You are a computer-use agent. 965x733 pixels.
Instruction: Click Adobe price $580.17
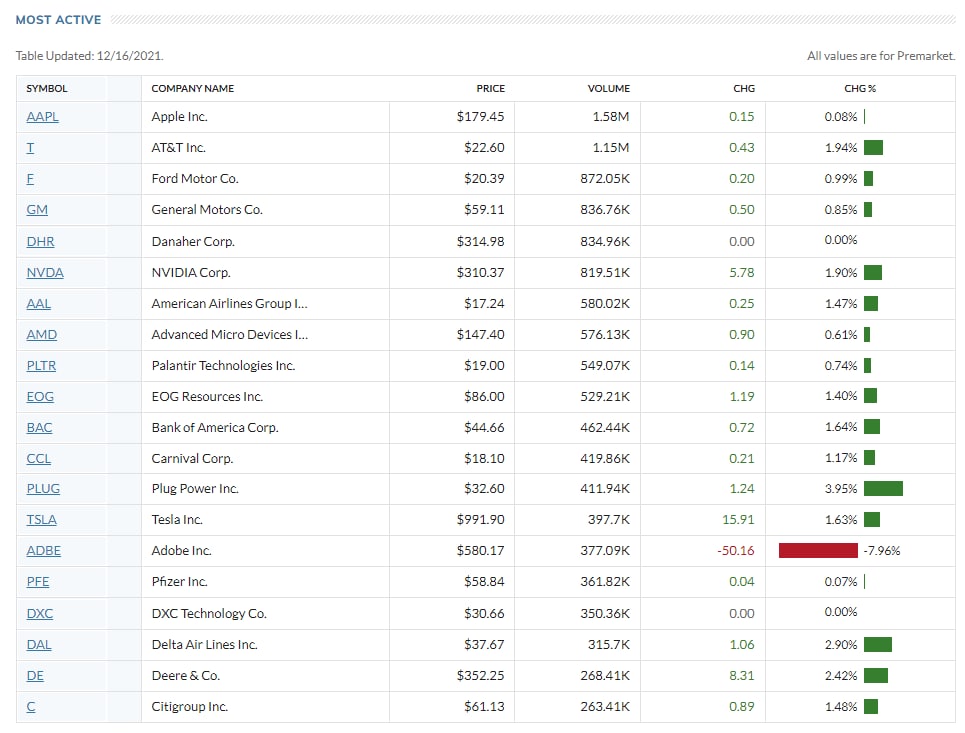click(481, 550)
